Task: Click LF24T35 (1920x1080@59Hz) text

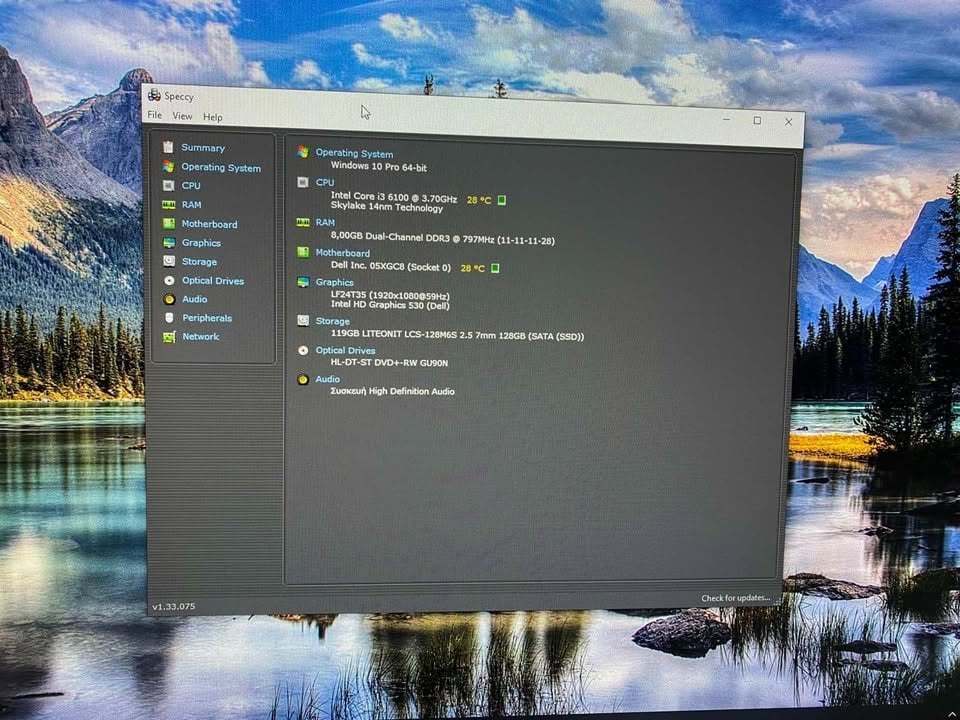Action: (x=390, y=296)
